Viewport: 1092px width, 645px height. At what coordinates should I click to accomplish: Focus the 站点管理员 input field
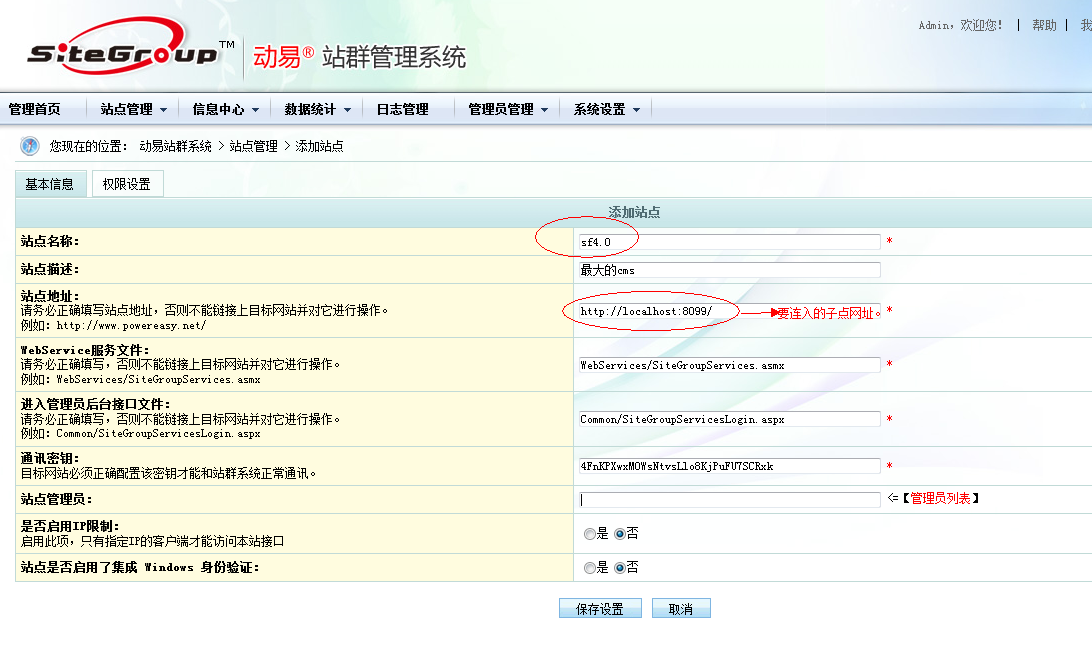[729, 499]
